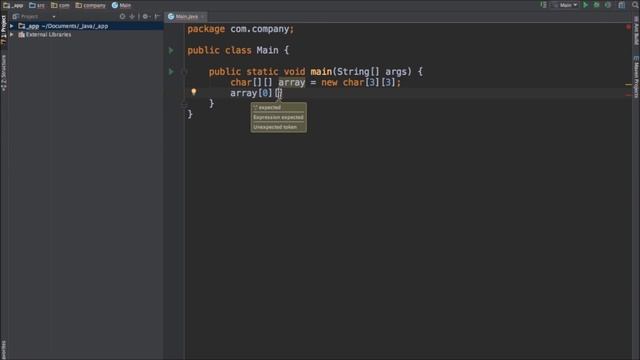Open the Favorites side tab at bottom-left
The height and width of the screenshot is (360, 640).
(x=4, y=349)
